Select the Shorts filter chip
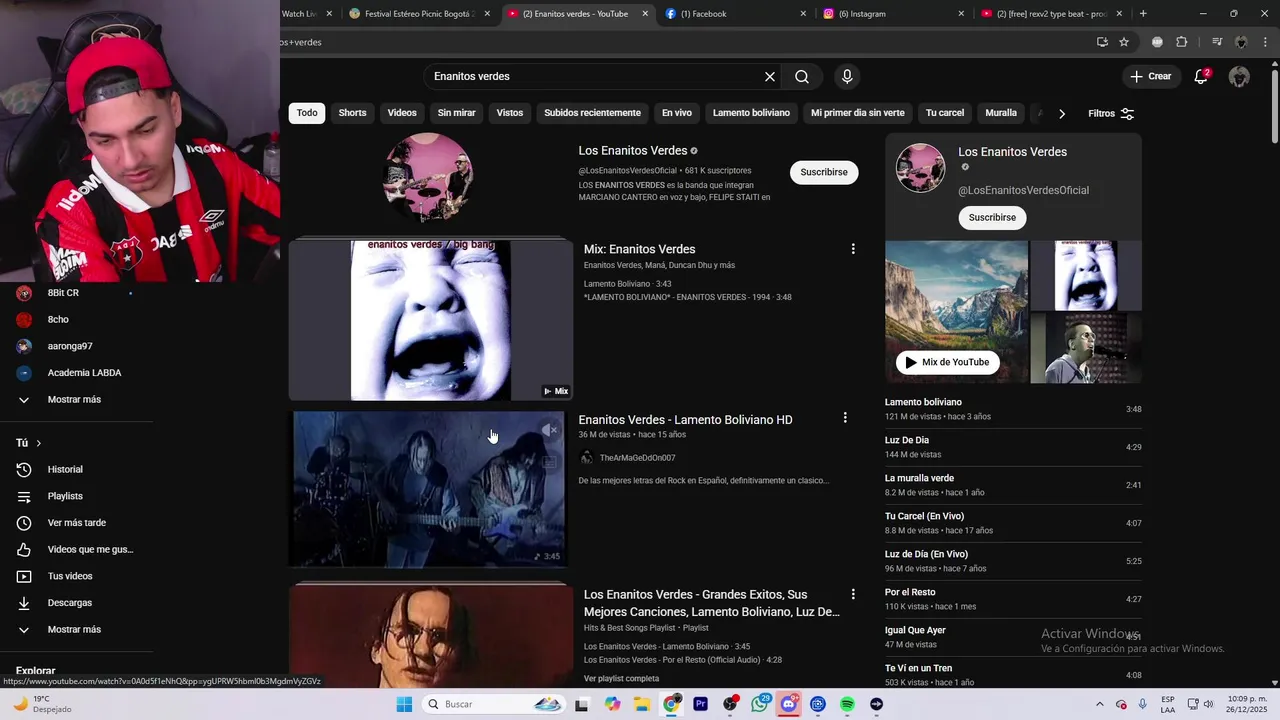1280x720 pixels. click(352, 113)
